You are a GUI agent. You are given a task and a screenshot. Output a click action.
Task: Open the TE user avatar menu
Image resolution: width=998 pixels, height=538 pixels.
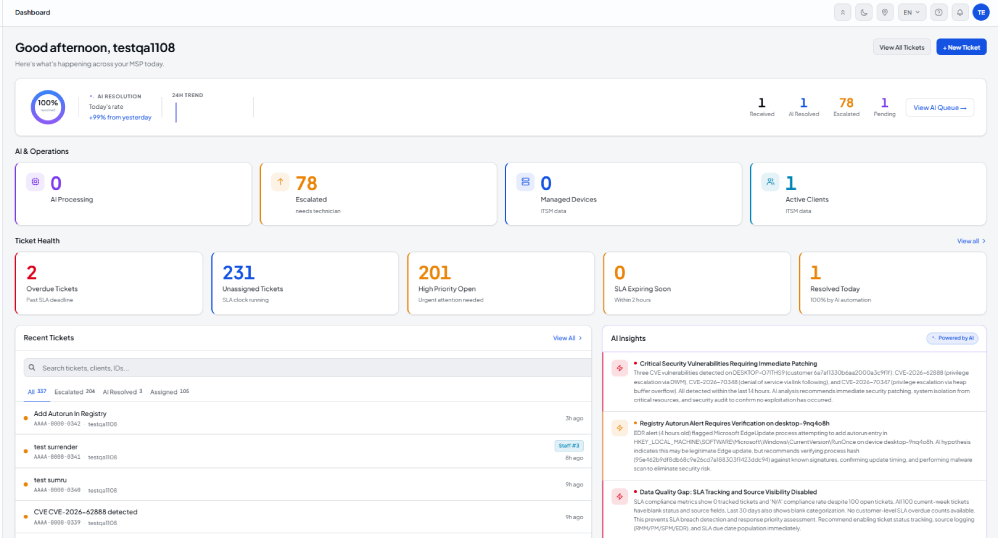(x=981, y=12)
